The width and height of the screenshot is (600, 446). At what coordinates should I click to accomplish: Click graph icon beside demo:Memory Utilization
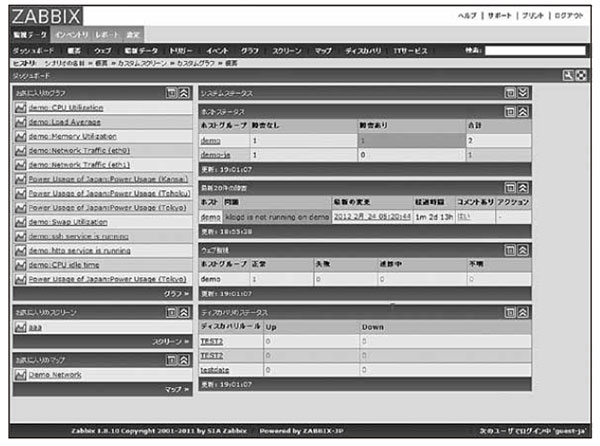(20, 136)
